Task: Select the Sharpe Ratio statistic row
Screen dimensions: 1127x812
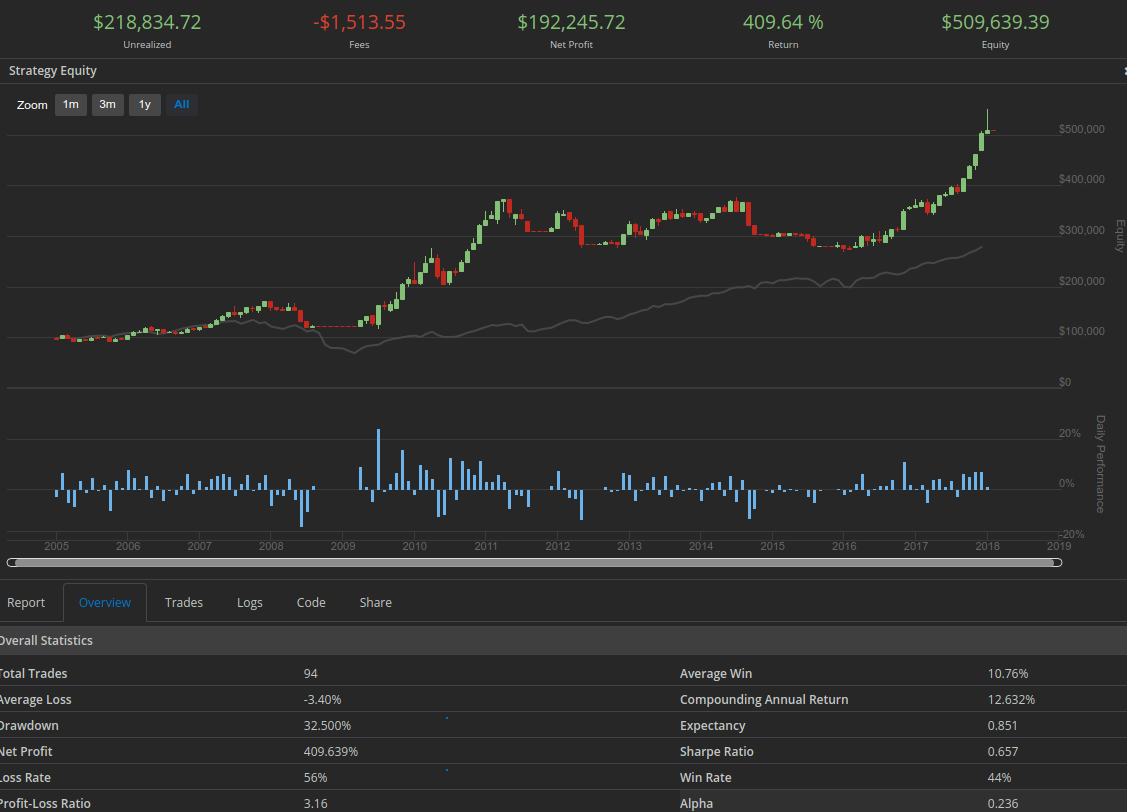Action: click(716, 752)
